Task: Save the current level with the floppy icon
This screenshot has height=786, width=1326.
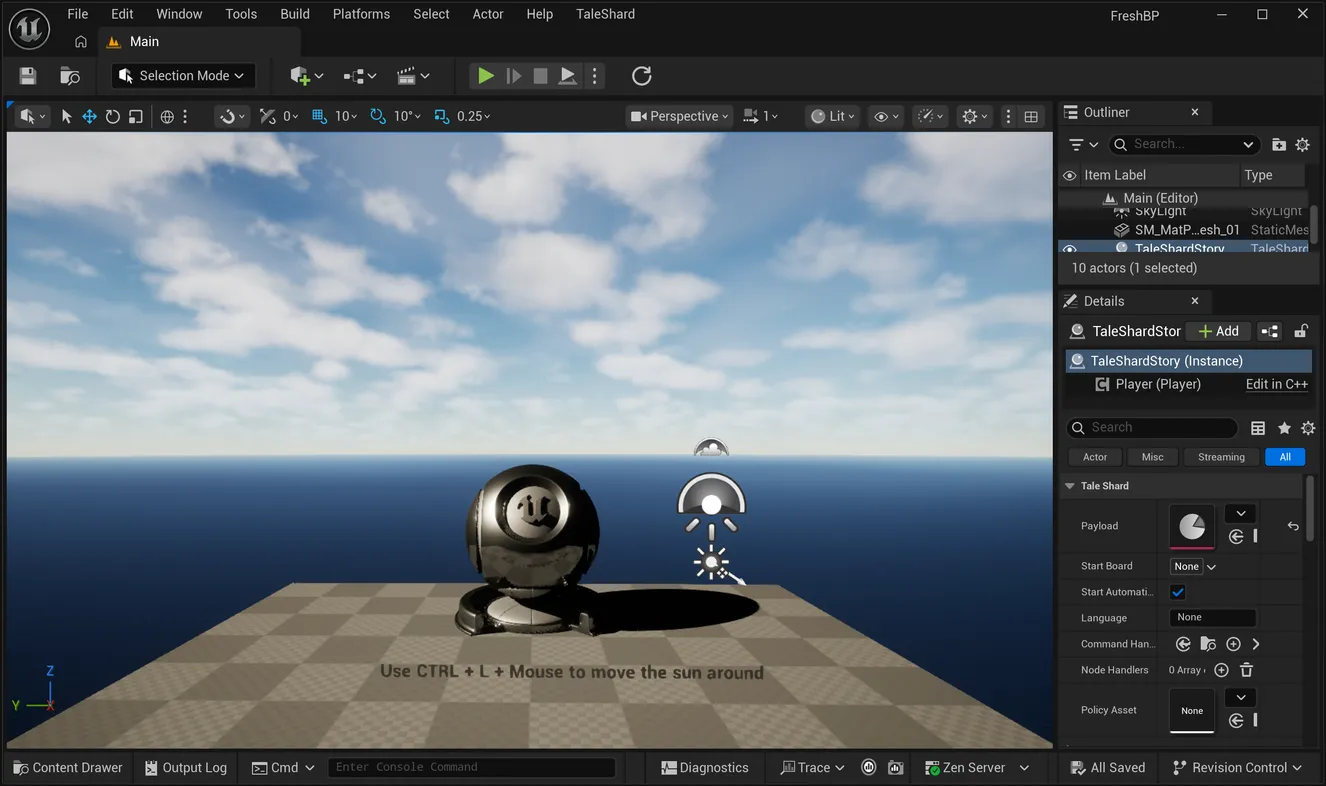Action: (x=28, y=76)
